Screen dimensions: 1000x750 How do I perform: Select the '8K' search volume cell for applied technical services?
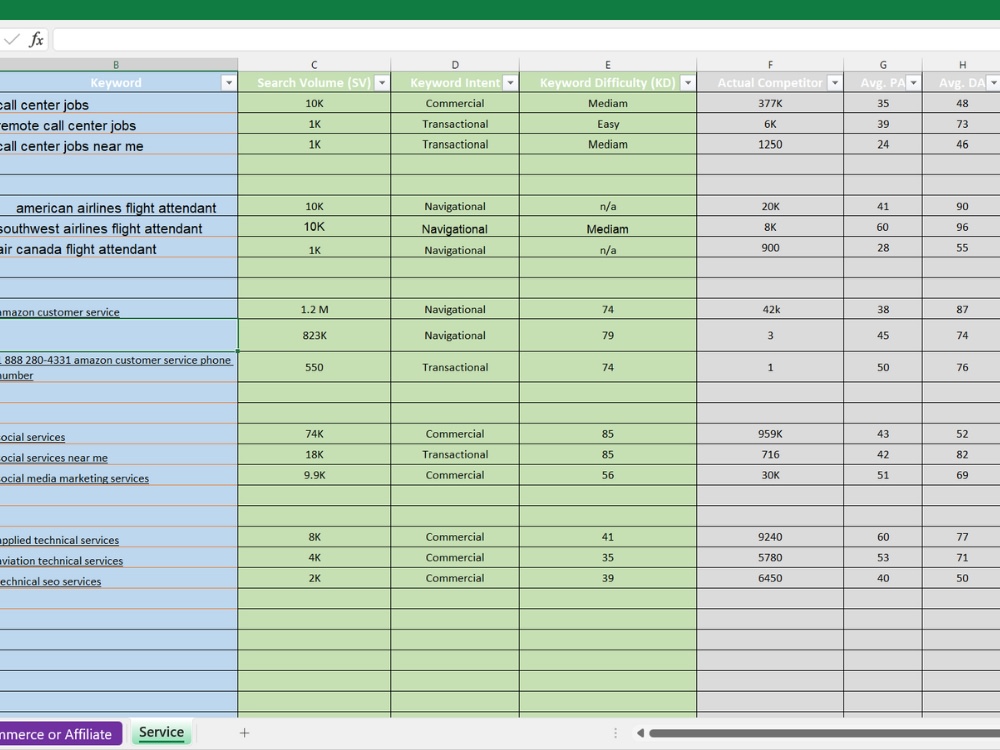[x=314, y=537]
